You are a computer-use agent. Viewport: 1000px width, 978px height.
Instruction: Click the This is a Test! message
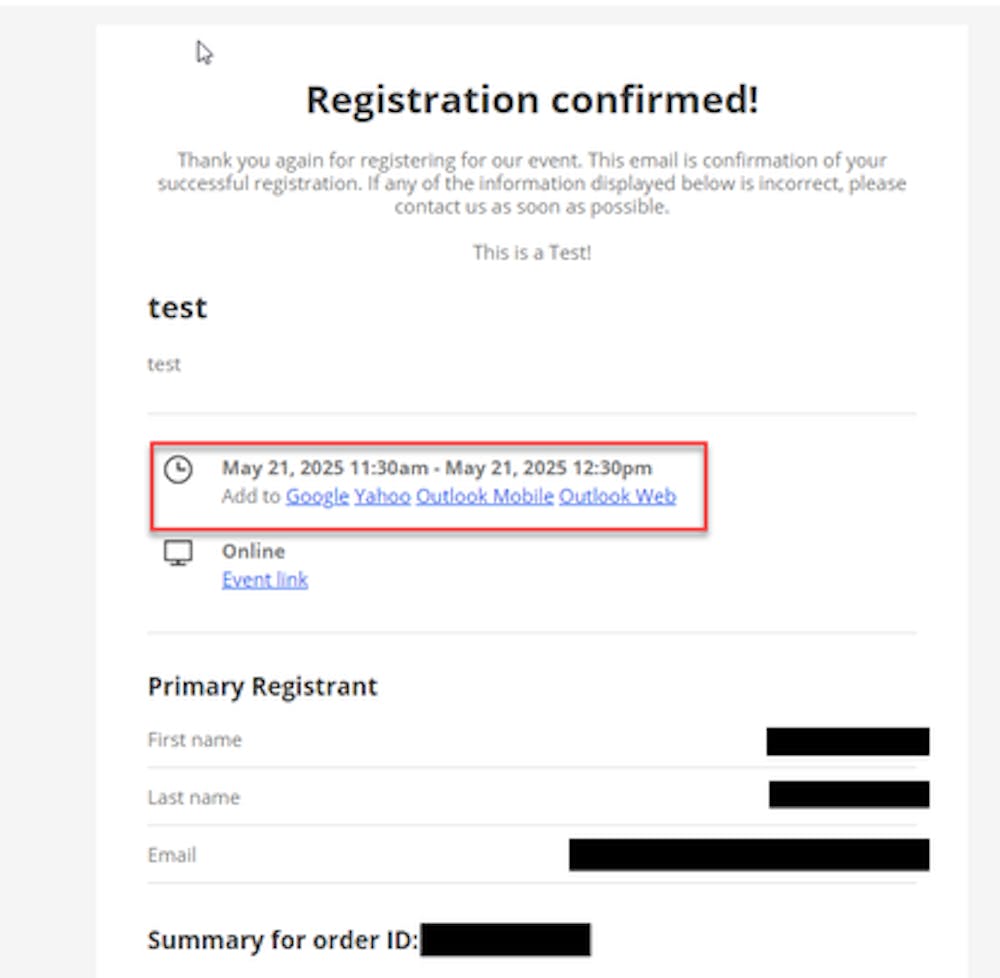(x=532, y=253)
